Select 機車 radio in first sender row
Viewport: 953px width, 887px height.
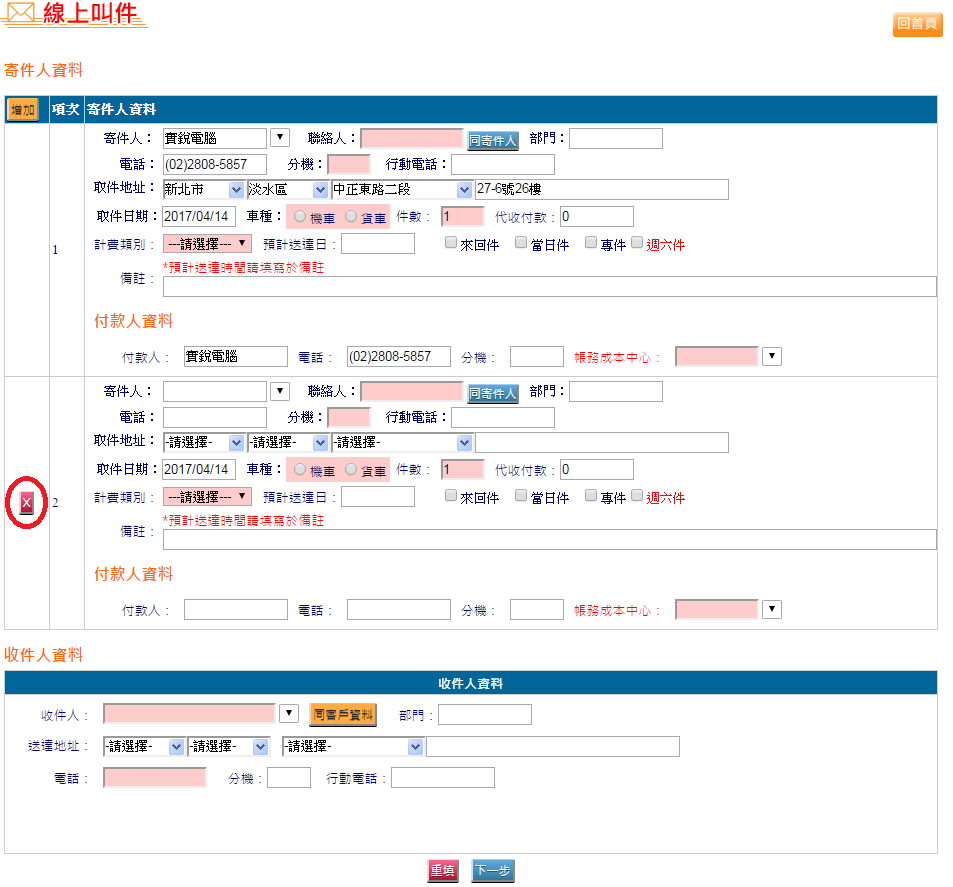tap(301, 217)
